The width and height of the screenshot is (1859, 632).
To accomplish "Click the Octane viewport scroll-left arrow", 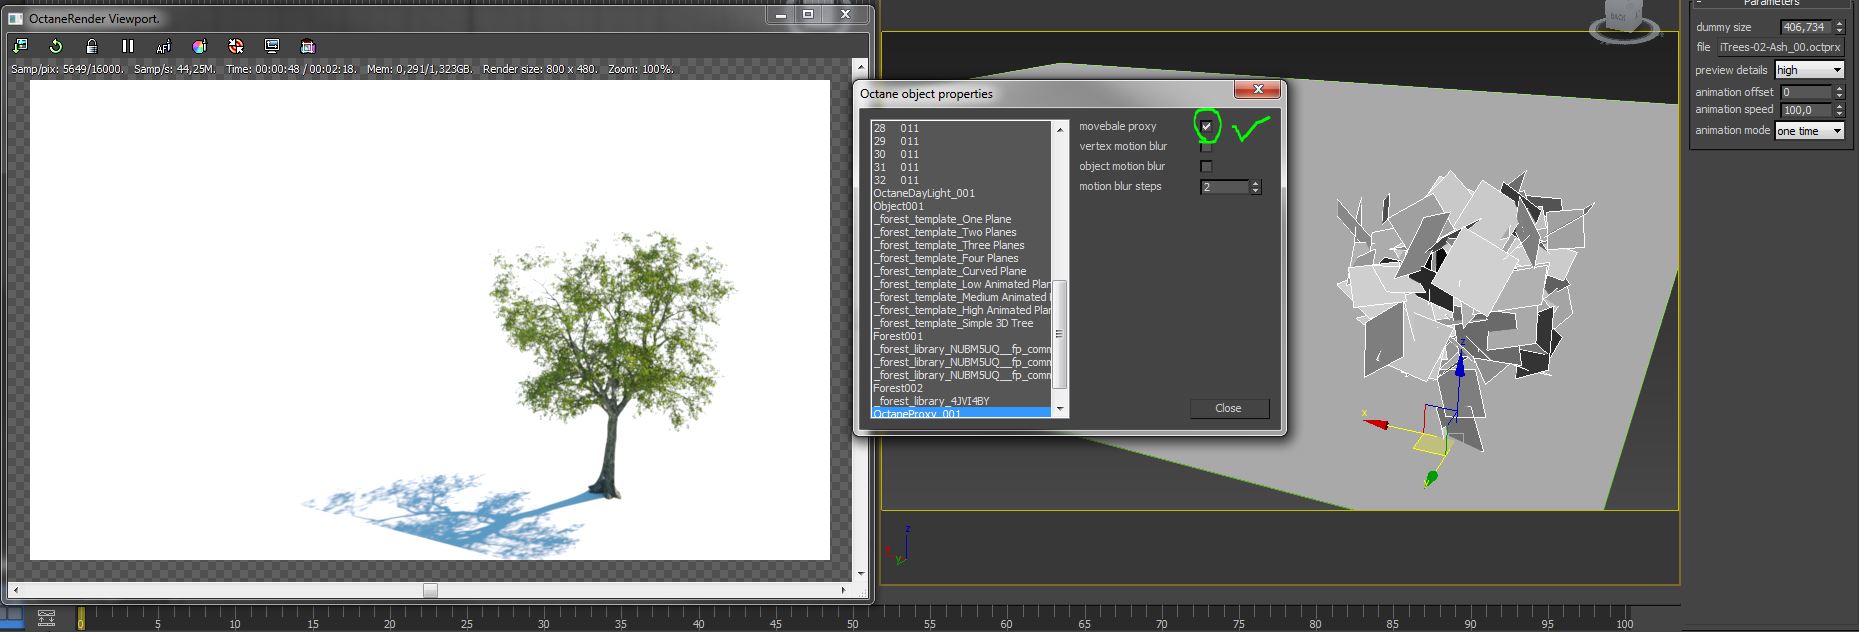I will pyautogui.click(x=15, y=590).
